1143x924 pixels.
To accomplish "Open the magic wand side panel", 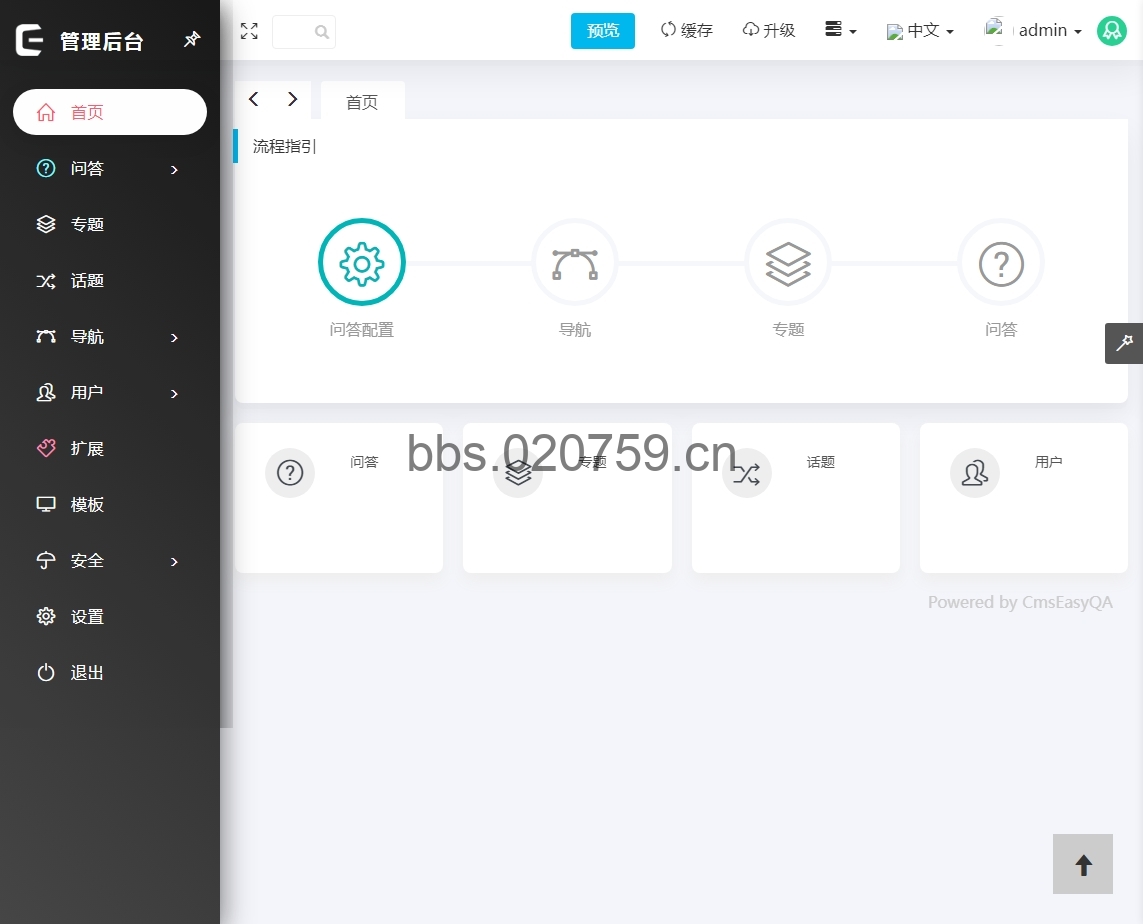I will click(1124, 343).
